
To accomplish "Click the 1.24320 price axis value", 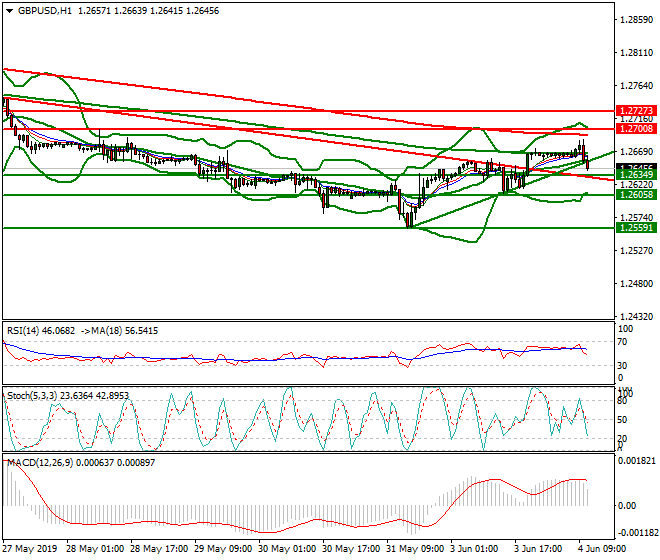I will [637, 317].
